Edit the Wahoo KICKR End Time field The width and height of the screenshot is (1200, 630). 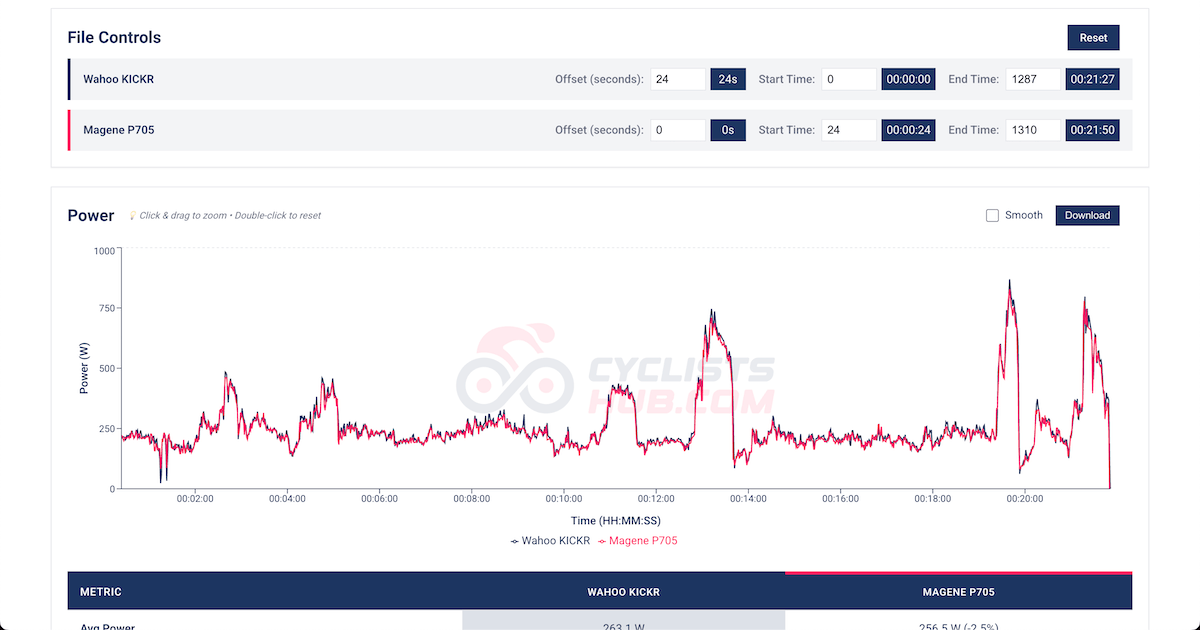(x=1033, y=79)
